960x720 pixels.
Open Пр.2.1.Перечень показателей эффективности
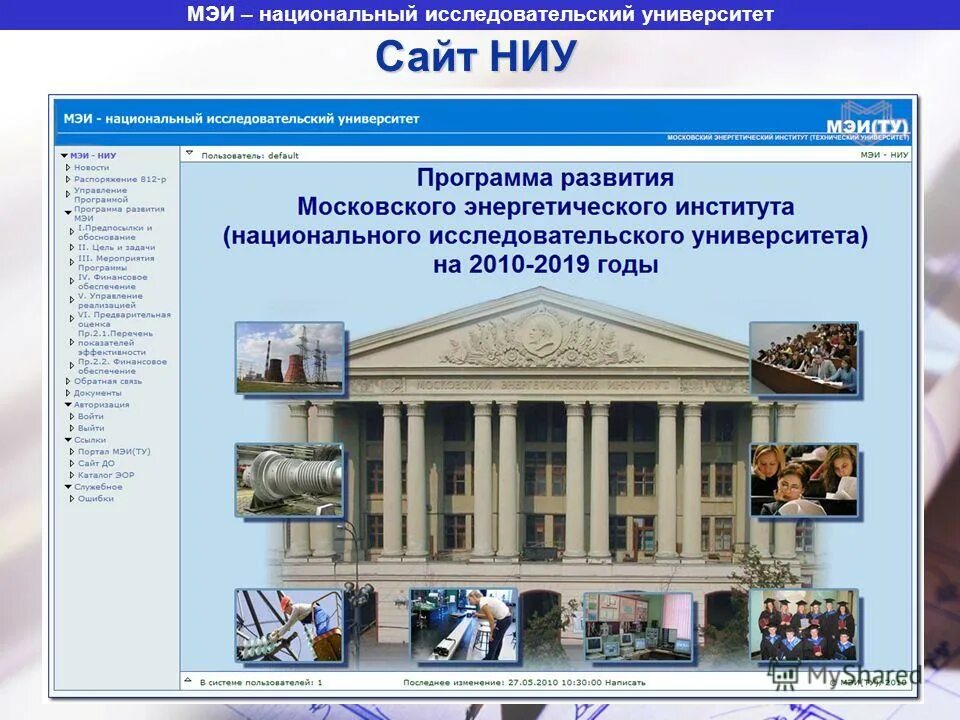point(115,343)
